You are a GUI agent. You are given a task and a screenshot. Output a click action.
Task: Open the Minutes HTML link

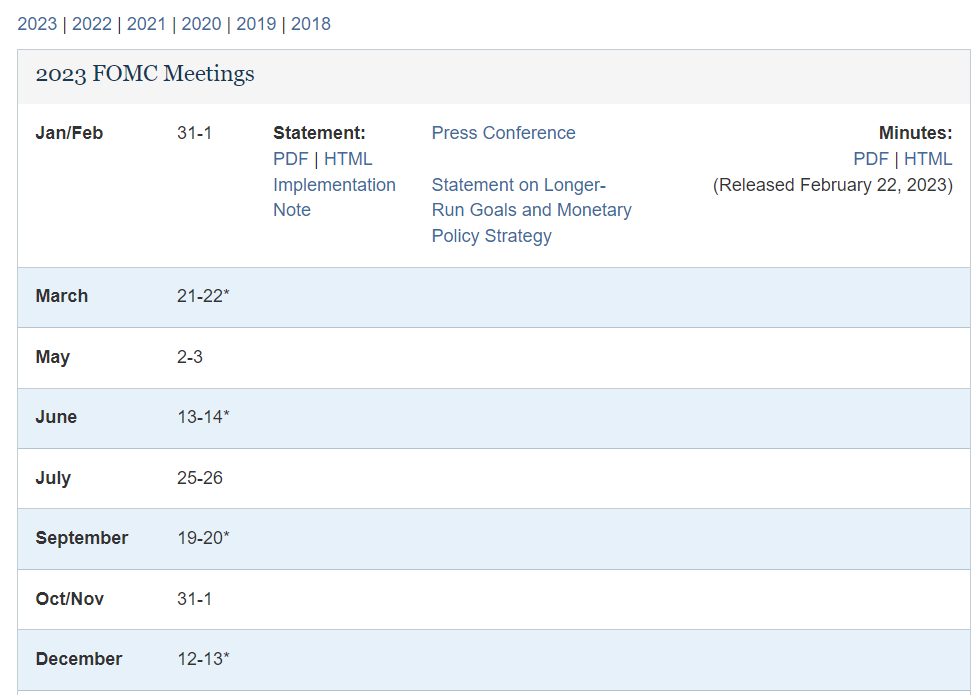[928, 159]
